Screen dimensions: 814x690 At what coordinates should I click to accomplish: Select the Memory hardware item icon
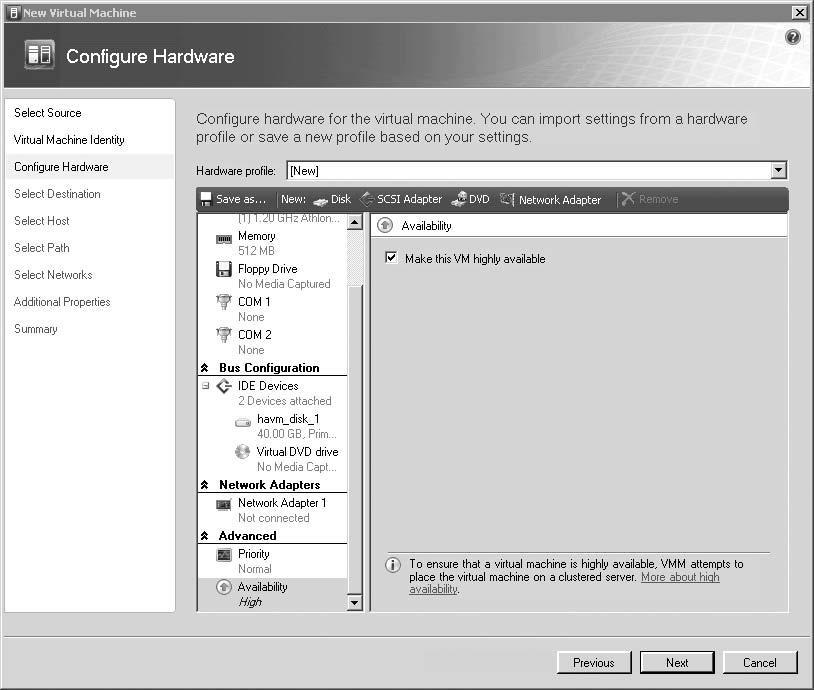224,239
